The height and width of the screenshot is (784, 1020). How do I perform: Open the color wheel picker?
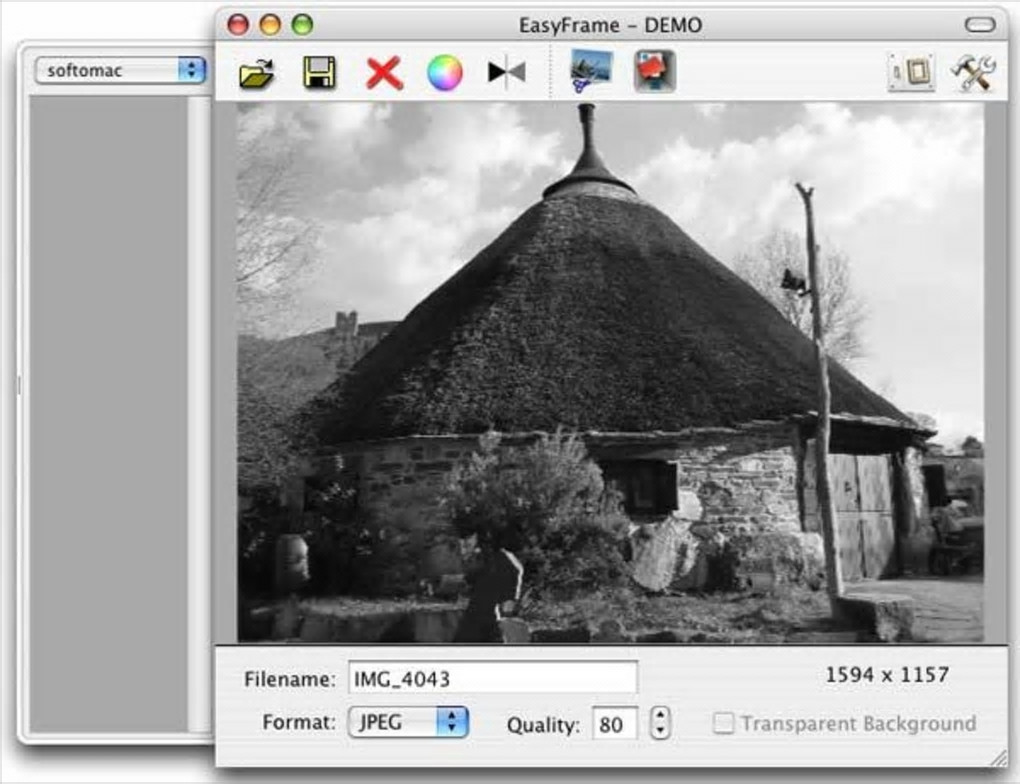445,72
